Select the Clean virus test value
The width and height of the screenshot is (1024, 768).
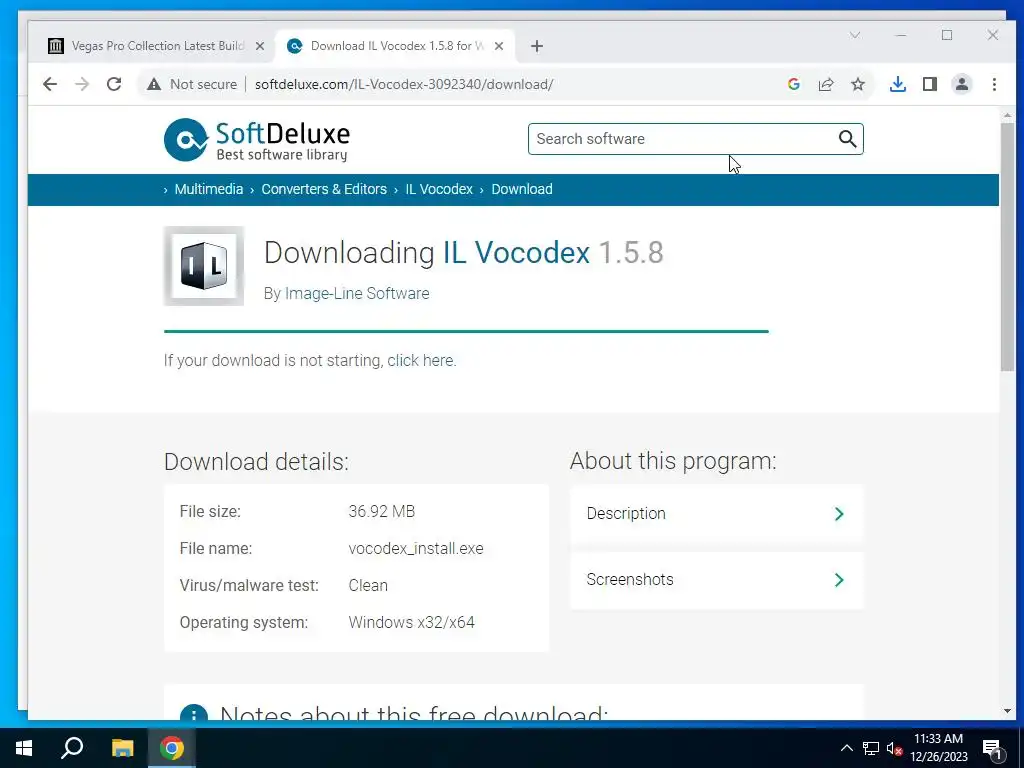[368, 586]
